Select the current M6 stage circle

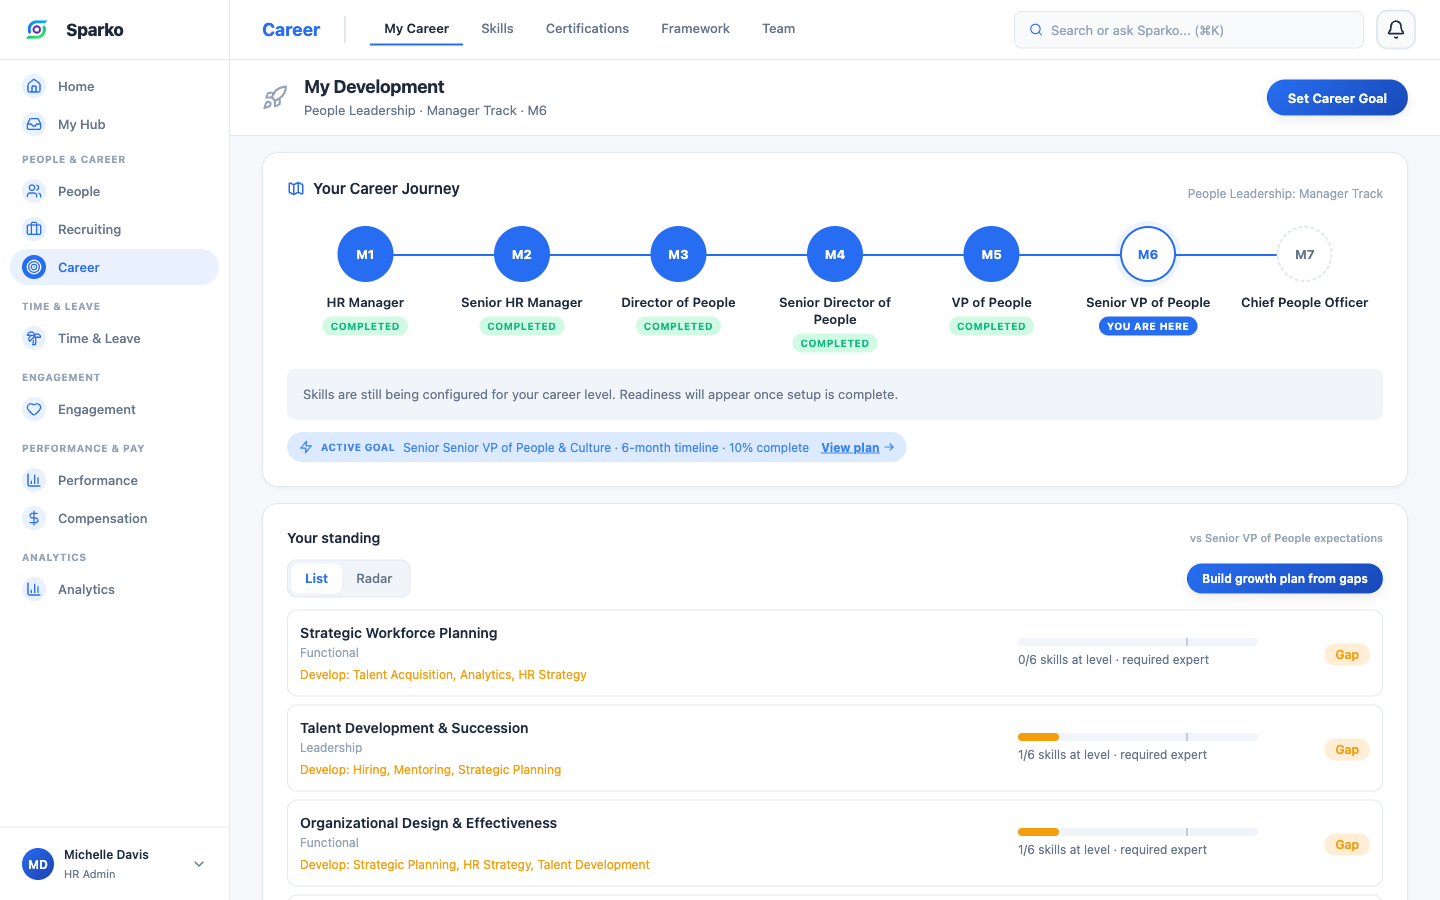pos(1148,255)
